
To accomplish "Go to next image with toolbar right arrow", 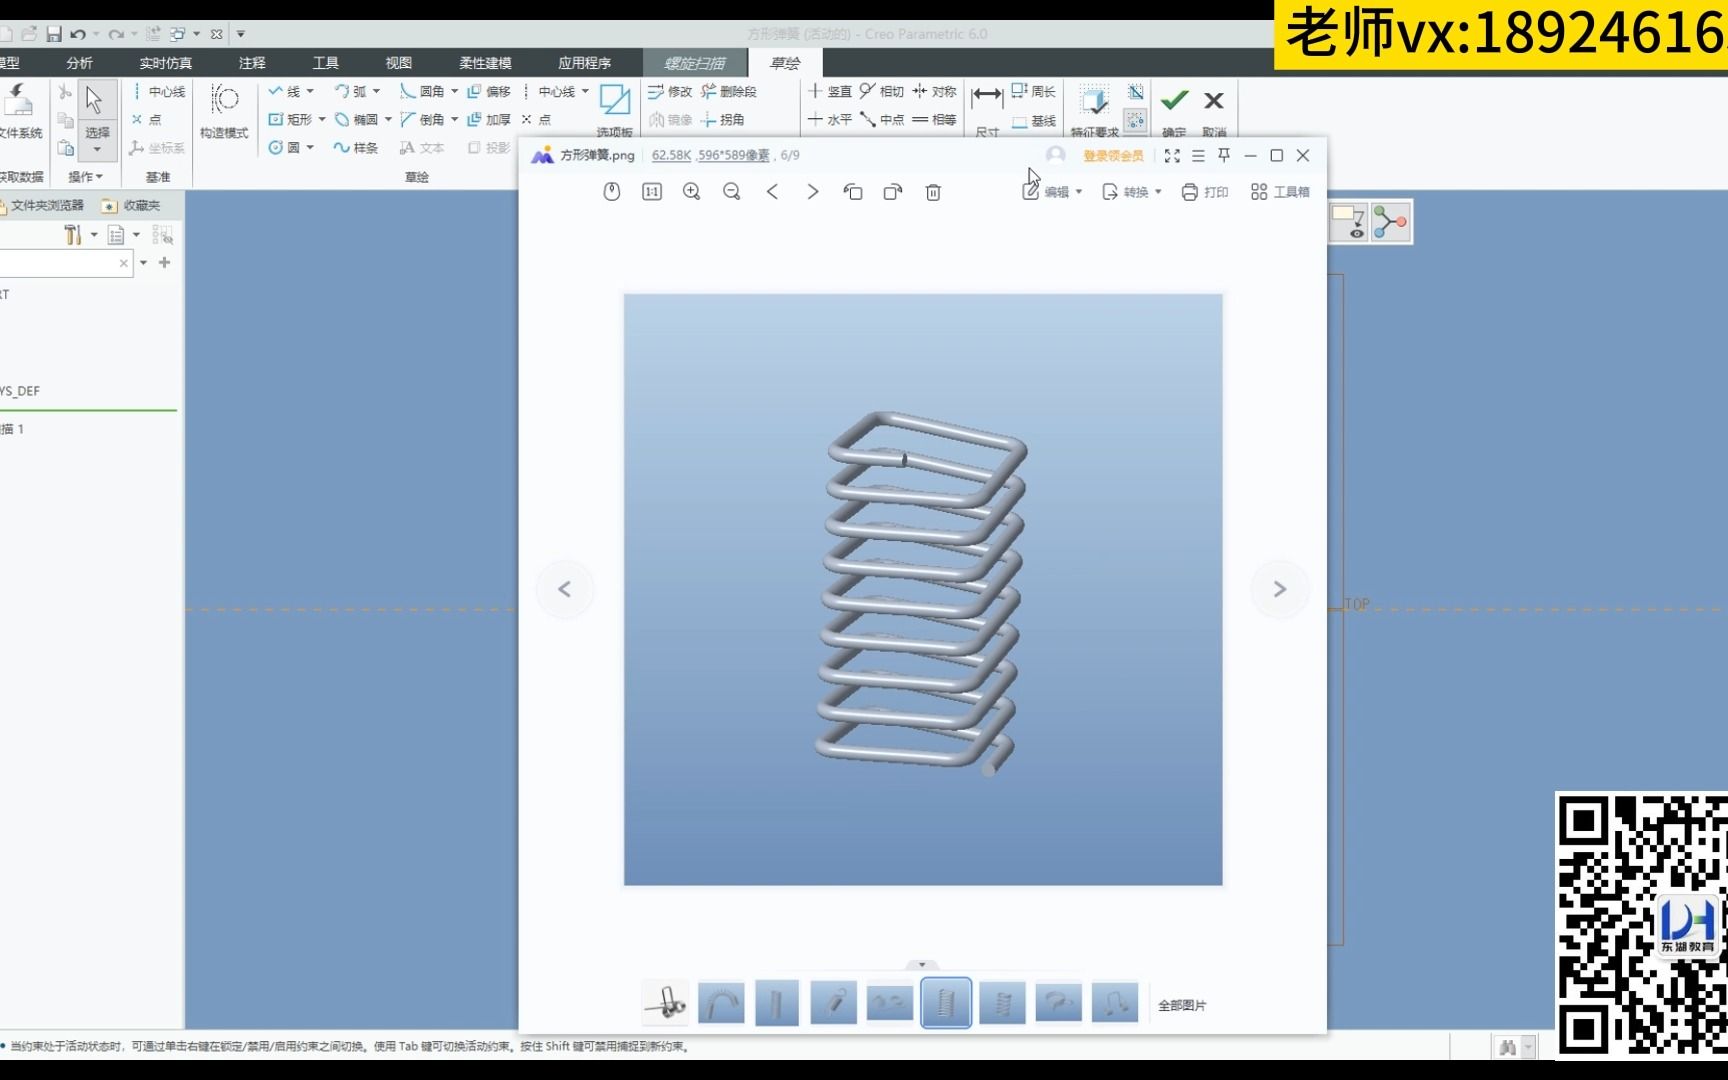I will [812, 192].
